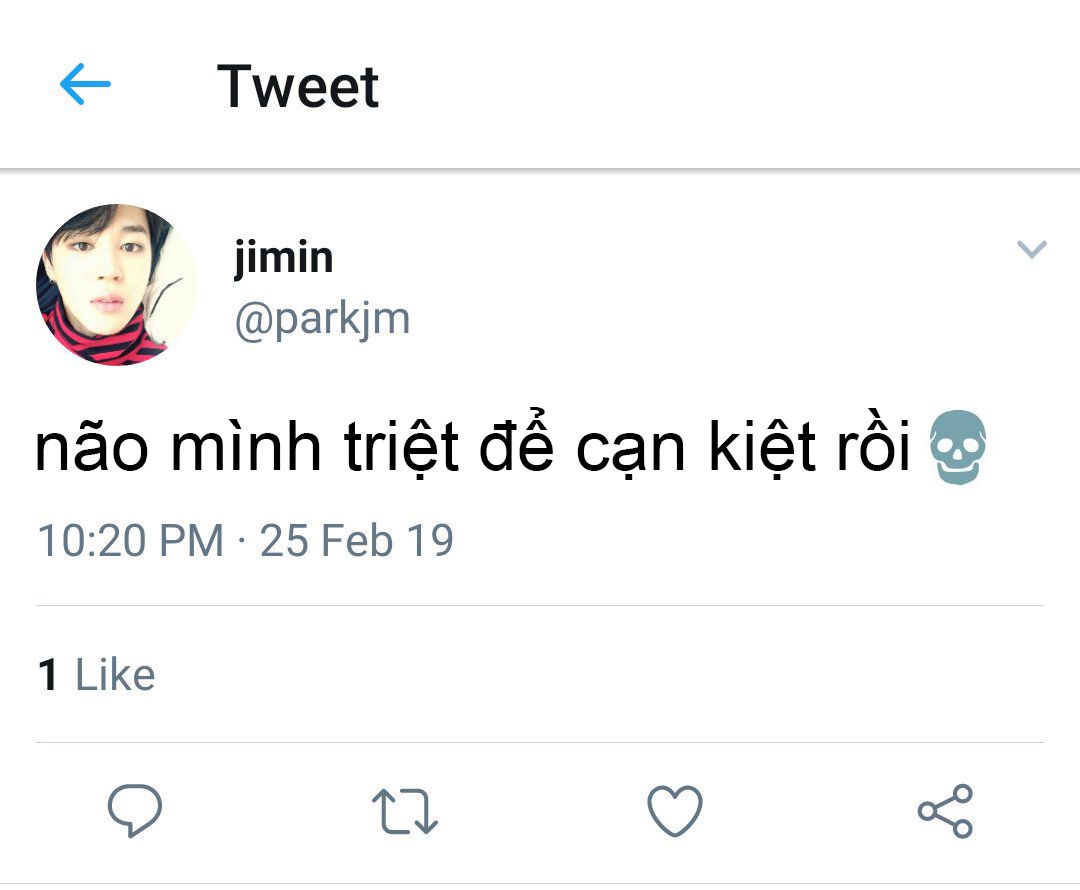Open jimin's profile picture

116,285
